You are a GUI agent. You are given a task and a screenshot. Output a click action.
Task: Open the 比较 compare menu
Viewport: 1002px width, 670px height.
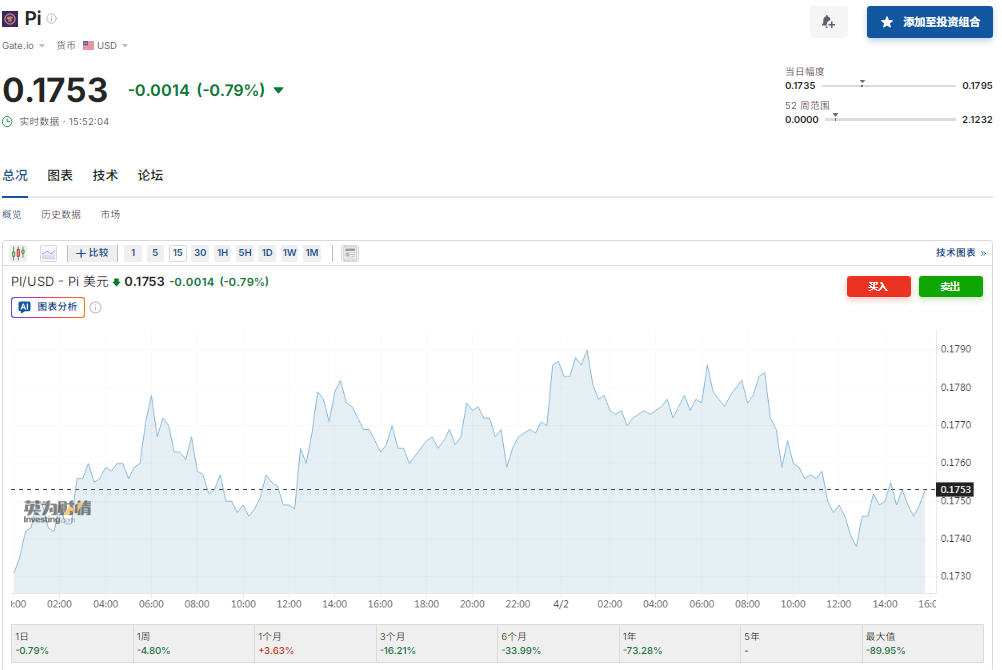click(x=92, y=253)
